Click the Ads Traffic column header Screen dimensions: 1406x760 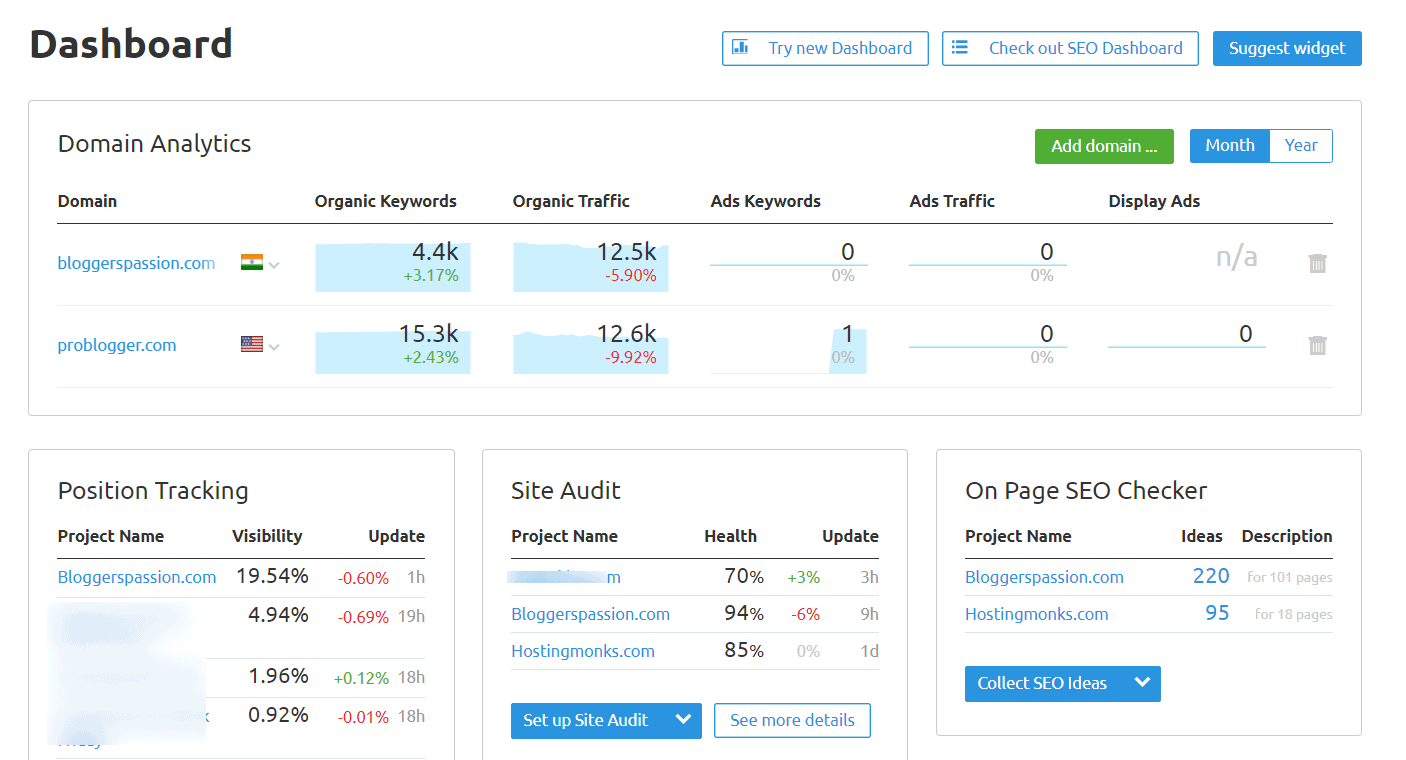pyautogui.click(x=952, y=201)
